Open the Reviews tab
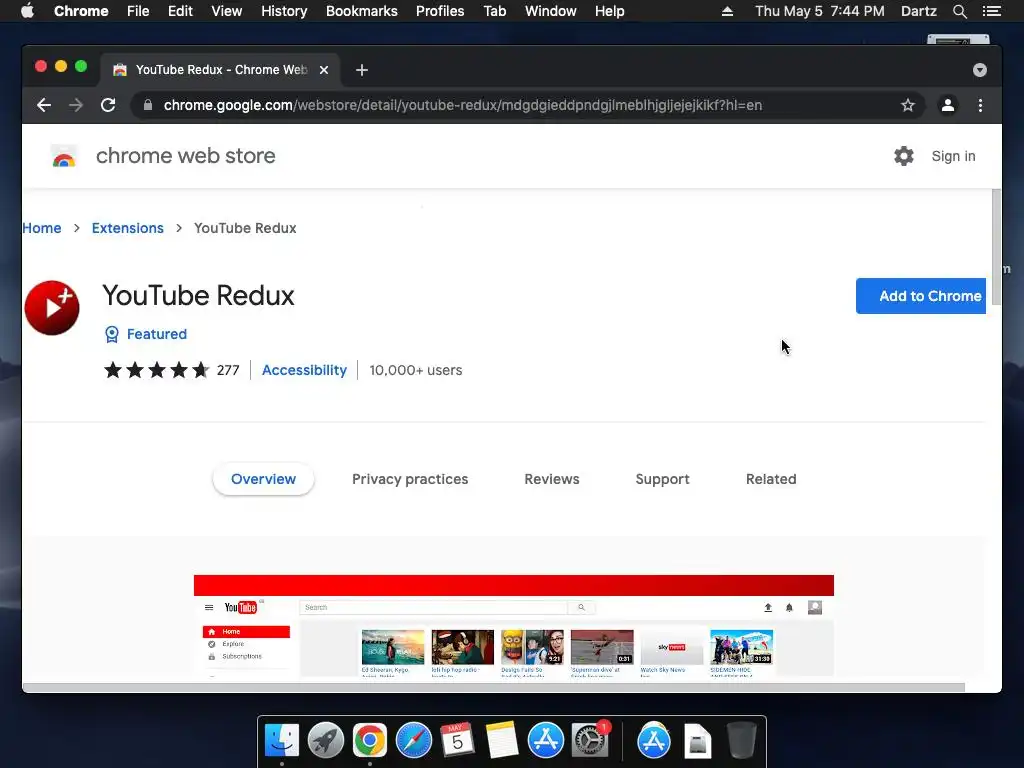The image size is (1024, 768). coord(552,479)
